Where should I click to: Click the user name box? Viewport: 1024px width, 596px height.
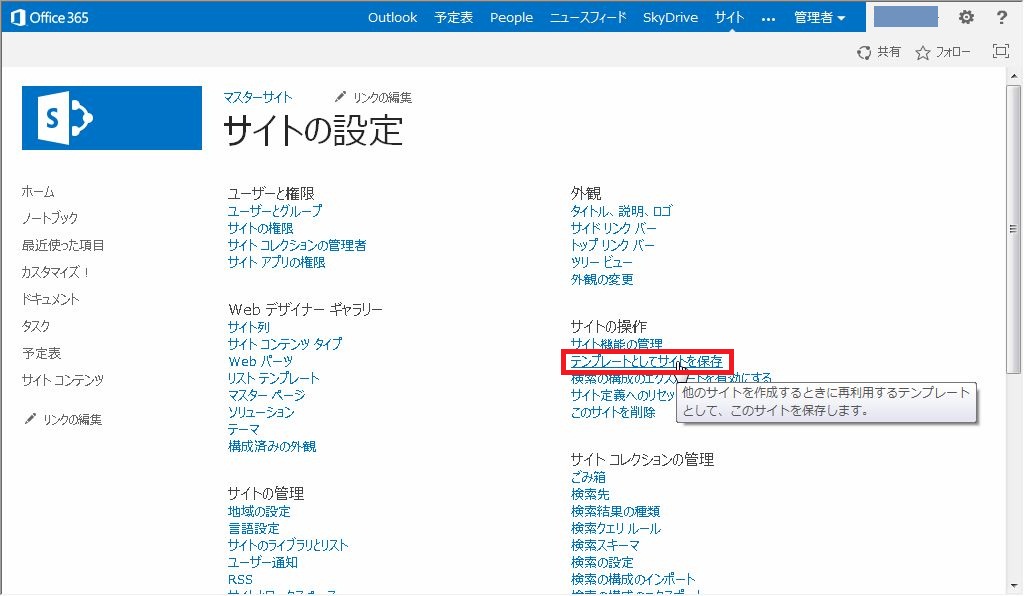point(906,17)
